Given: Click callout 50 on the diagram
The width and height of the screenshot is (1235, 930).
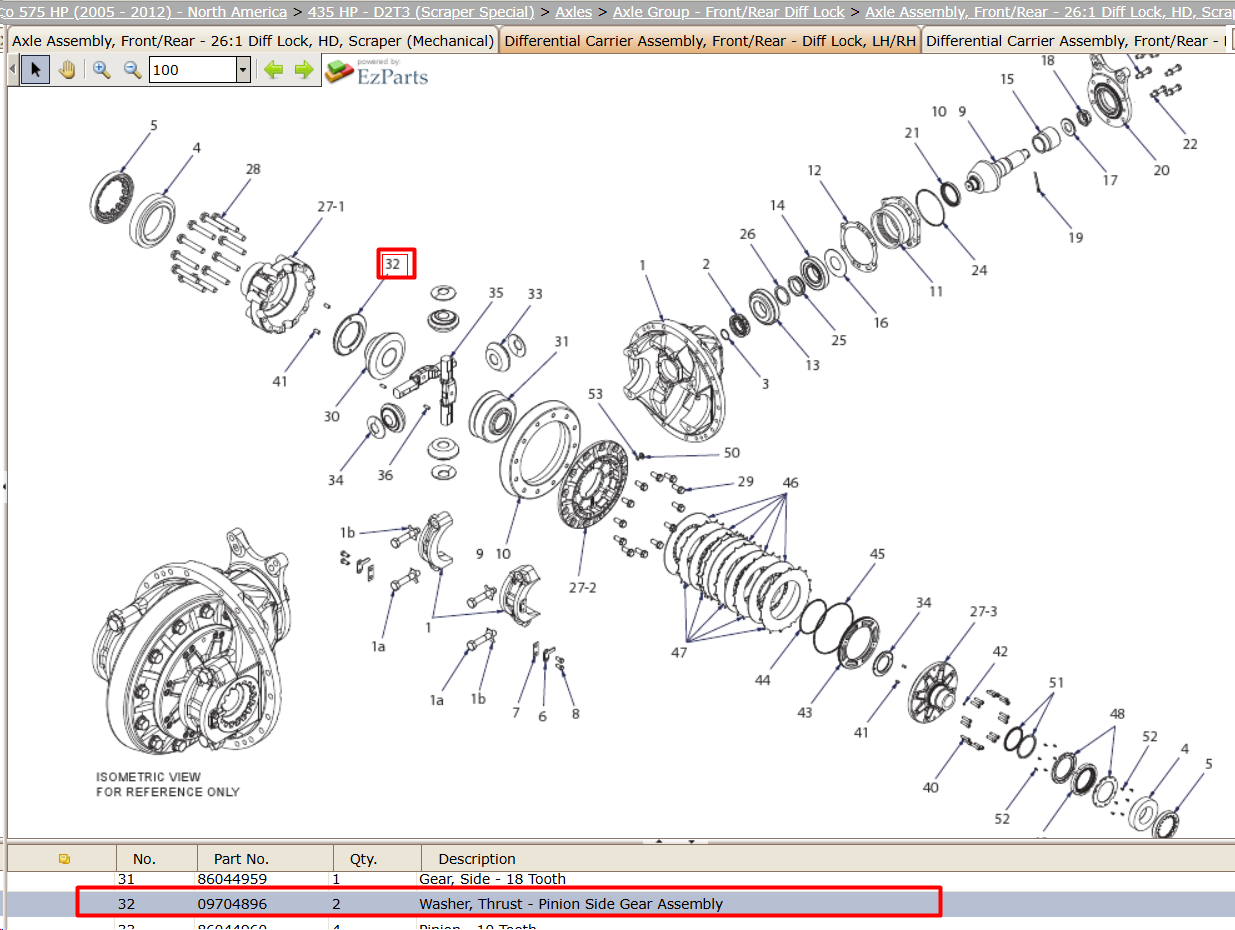Looking at the screenshot, I should click(x=731, y=453).
